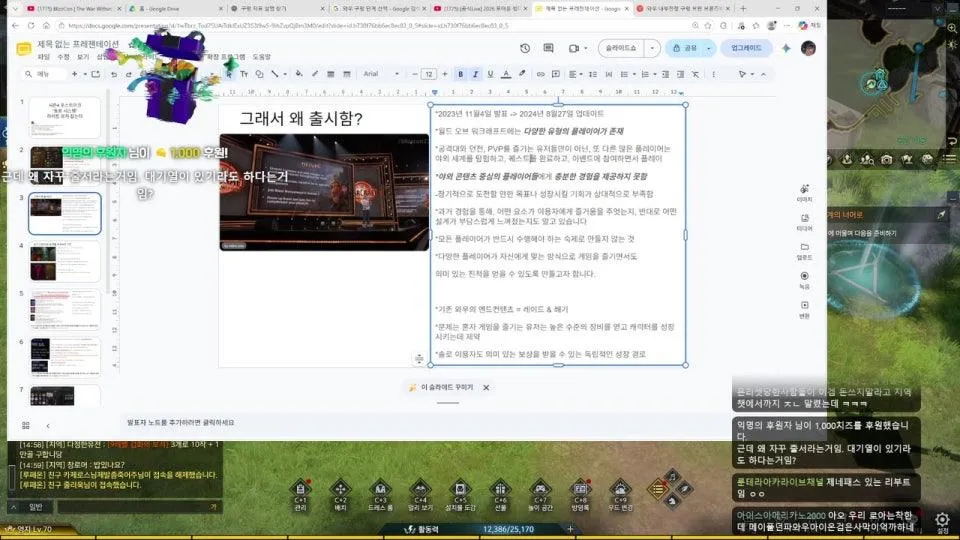Click the undo arrow in Slides toolbar
The image size is (960, 540).
114,74
